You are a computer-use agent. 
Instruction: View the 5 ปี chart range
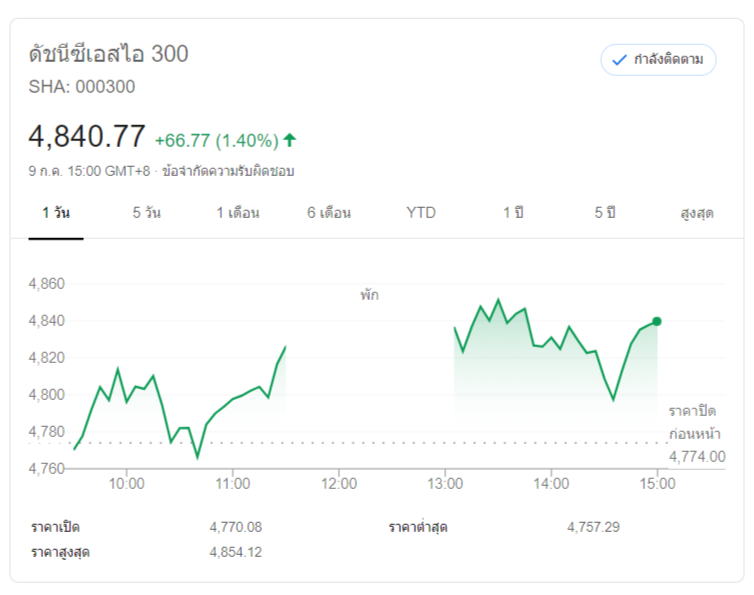[x=605, y=213]
